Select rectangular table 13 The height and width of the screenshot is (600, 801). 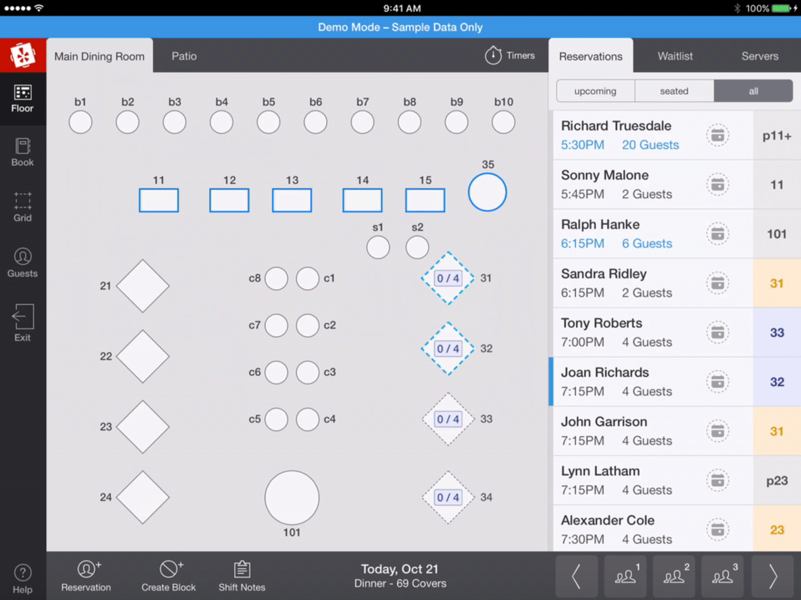(292, 200)
